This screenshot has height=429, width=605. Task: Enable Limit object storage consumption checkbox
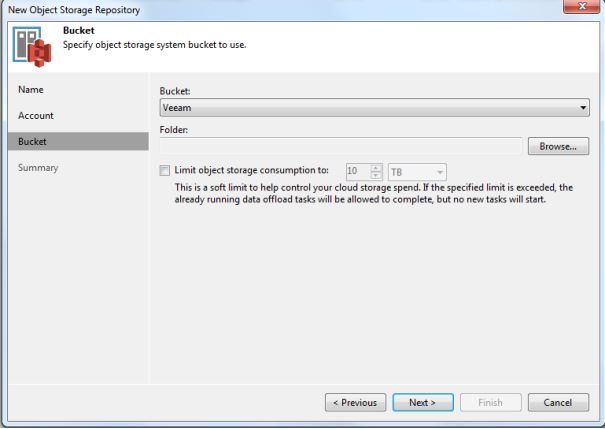(165, 170)
